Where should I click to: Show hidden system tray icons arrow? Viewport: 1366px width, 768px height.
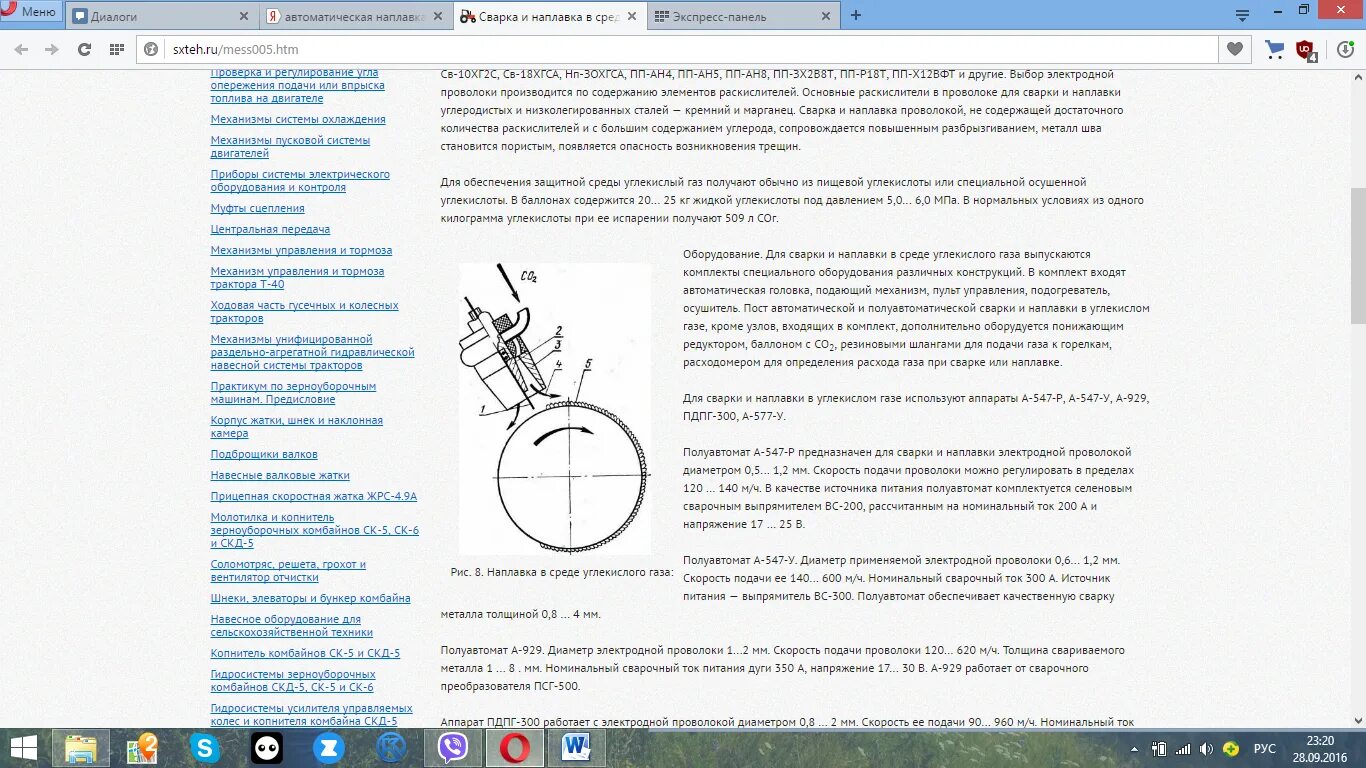[1135, 749]
